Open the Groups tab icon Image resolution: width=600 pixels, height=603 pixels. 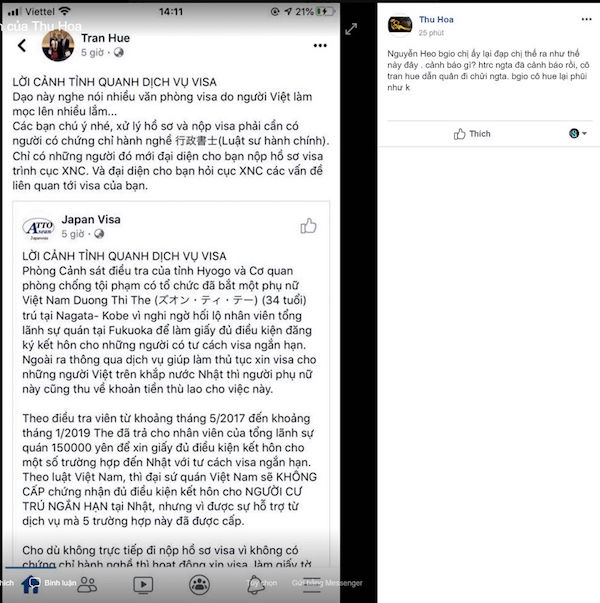tap(199, 585)
